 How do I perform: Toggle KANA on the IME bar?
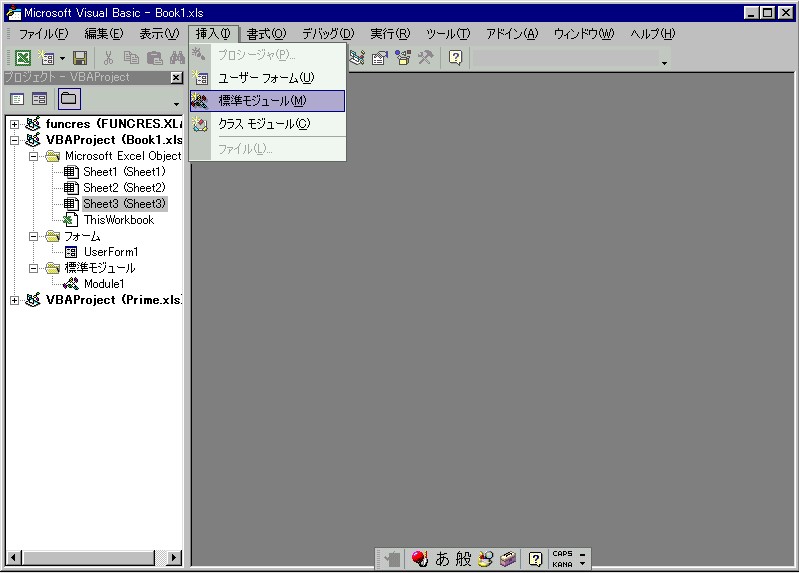(562, 564)
